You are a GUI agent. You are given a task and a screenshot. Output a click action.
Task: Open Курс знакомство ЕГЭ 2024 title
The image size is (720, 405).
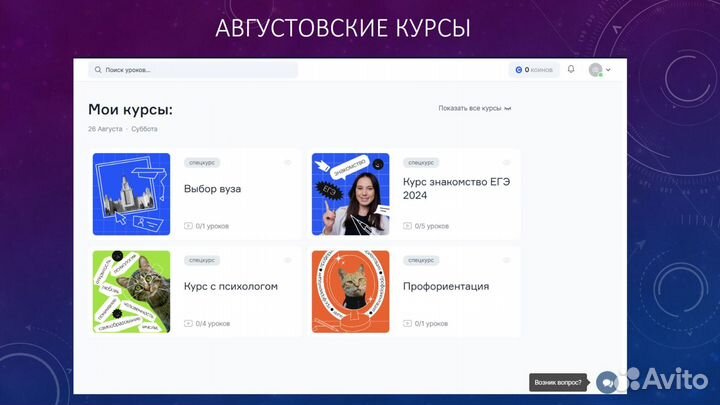click(x=456, y=189)
